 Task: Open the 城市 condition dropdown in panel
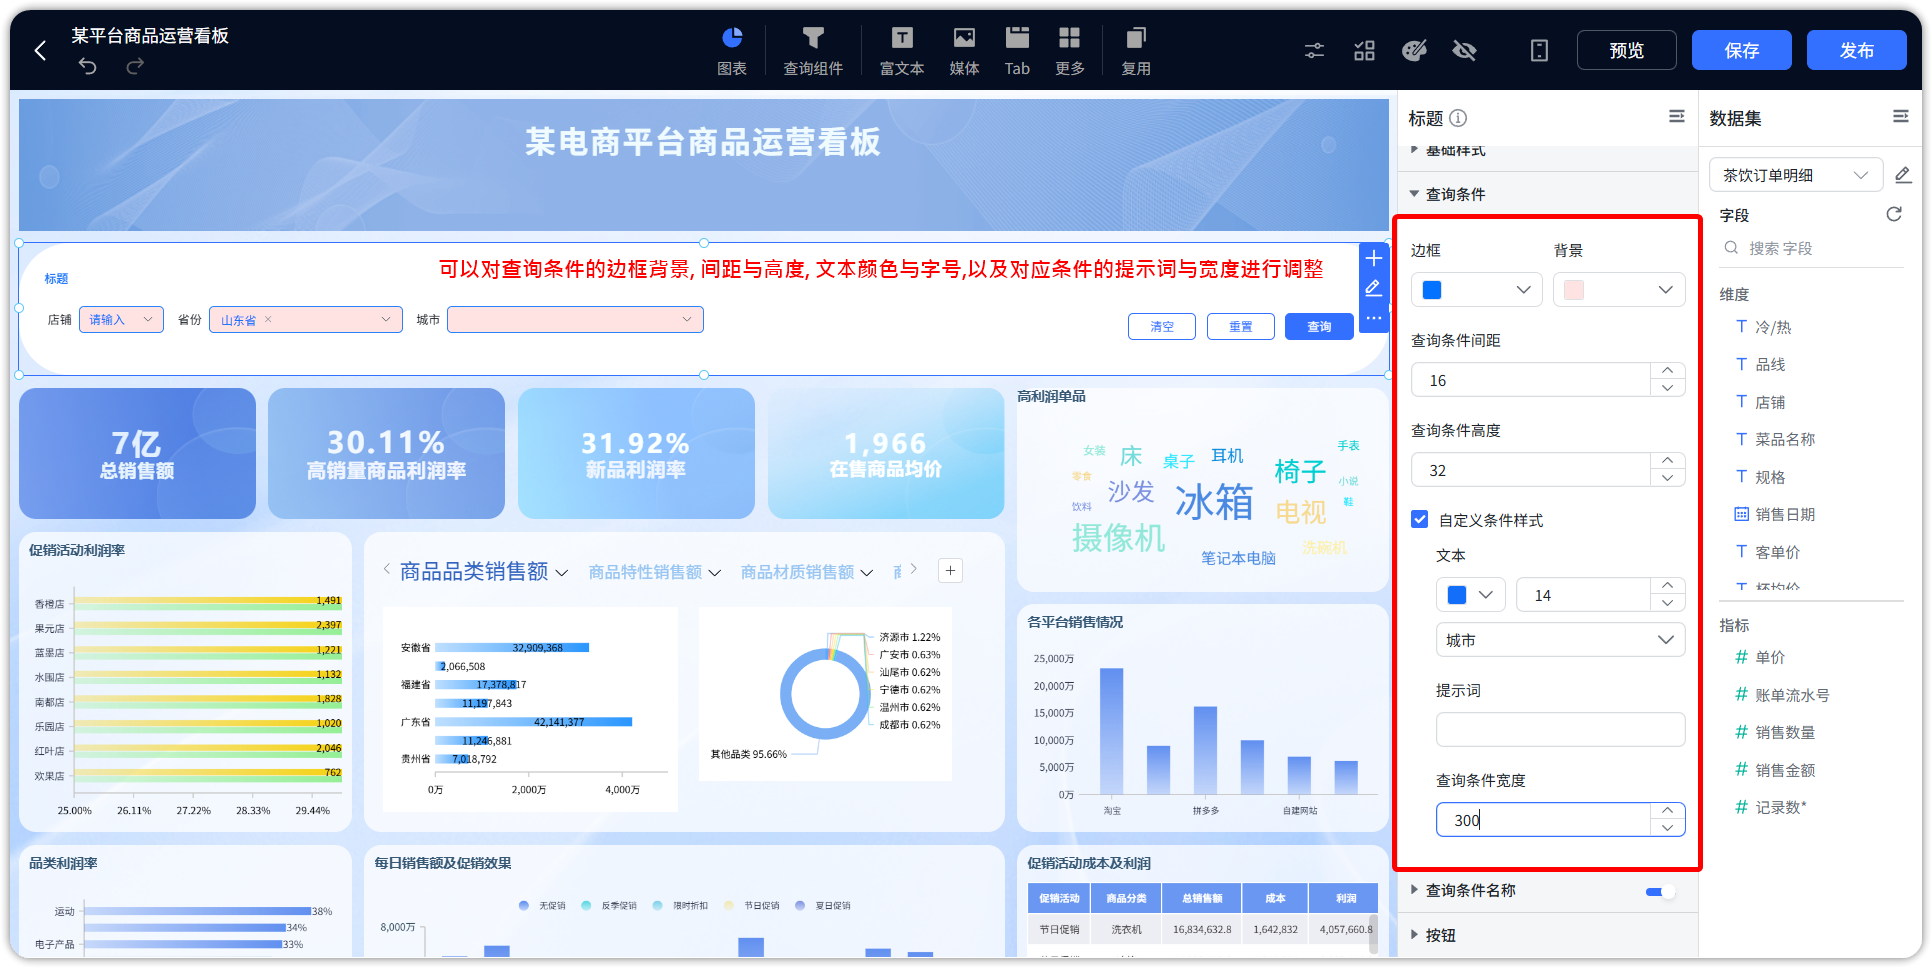1560,640
